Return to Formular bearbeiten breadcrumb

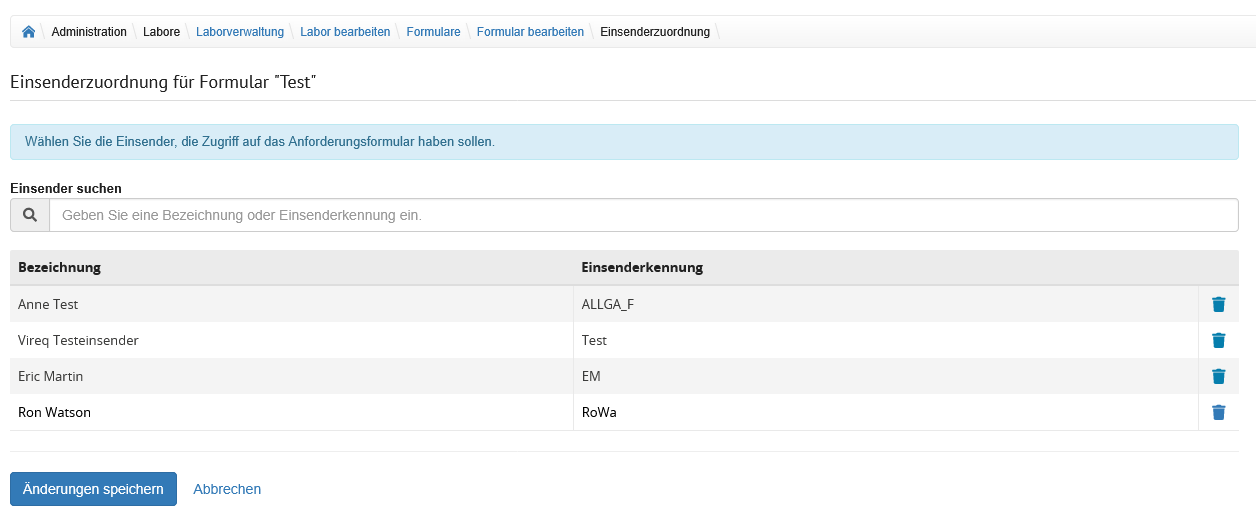[x=530, y=32]
